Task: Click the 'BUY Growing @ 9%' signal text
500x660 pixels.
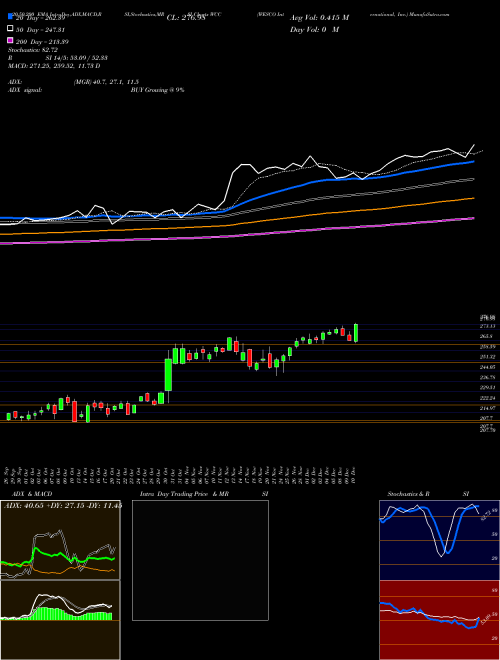Action: pos(157,90)
